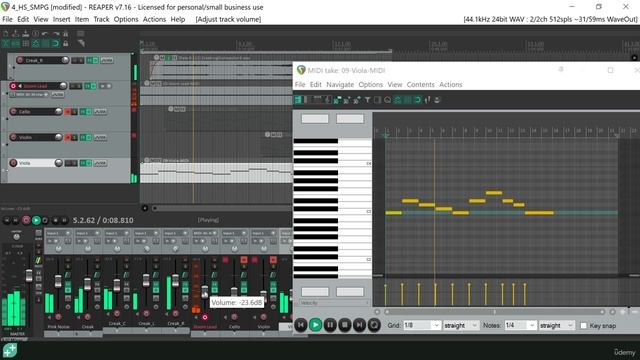Open the notes straight type dropdown
This screenshot has width=640, height=360.
[557, 325]
